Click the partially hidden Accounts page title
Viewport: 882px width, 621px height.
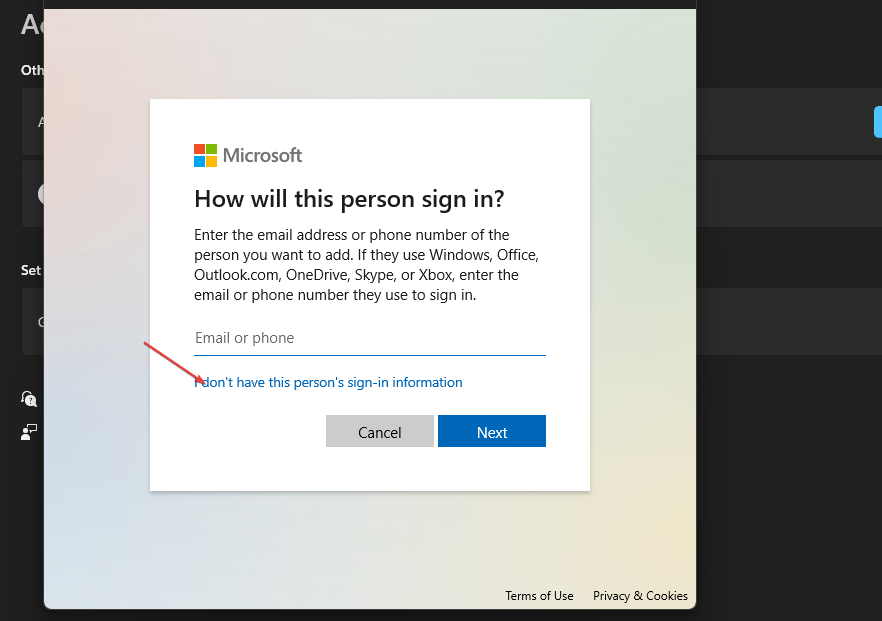31,25
